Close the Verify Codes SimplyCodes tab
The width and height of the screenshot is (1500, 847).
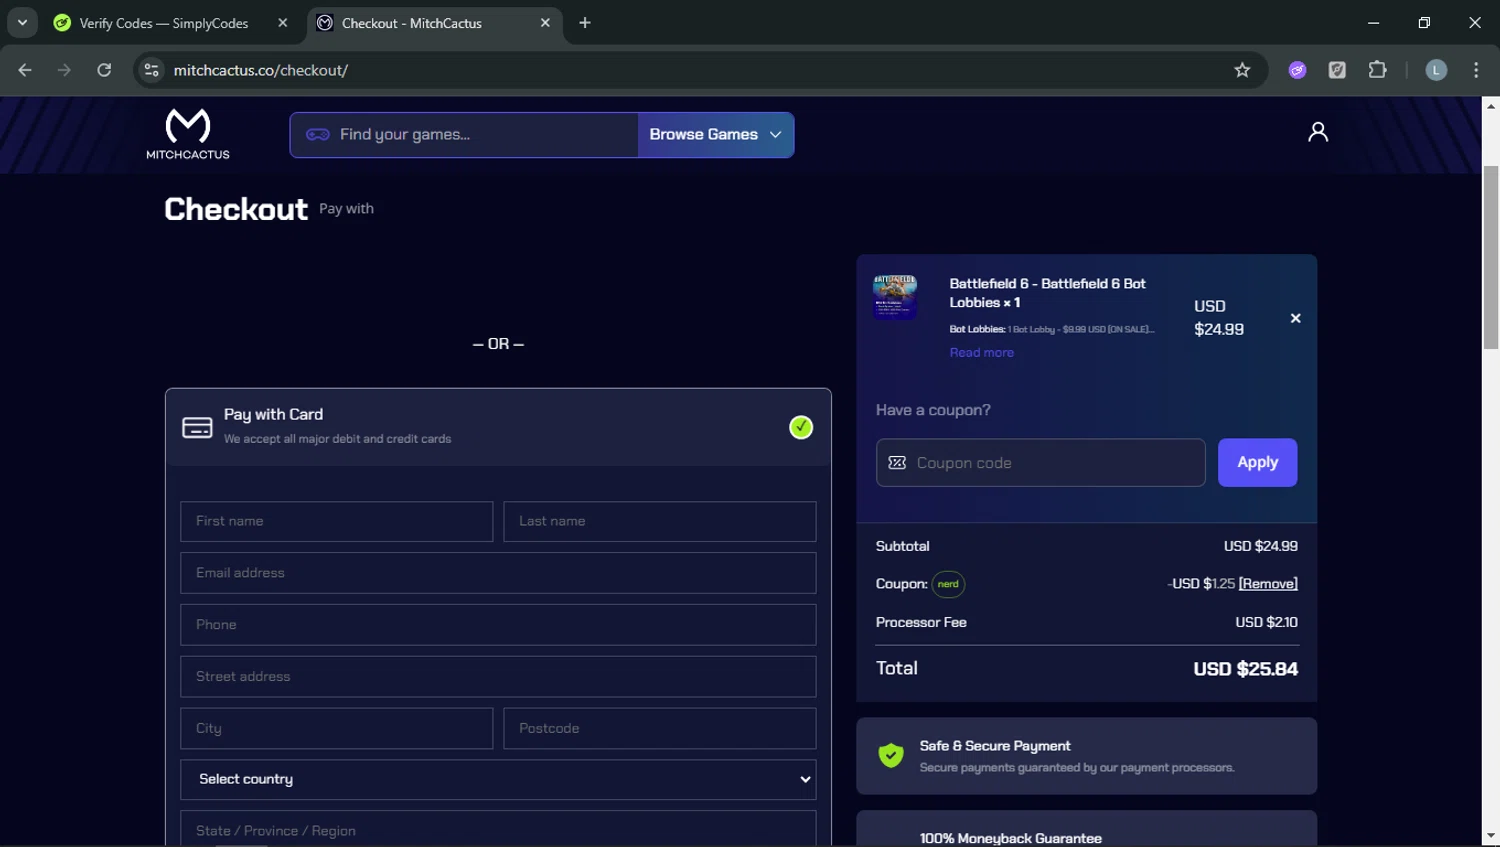click(283, 23)
